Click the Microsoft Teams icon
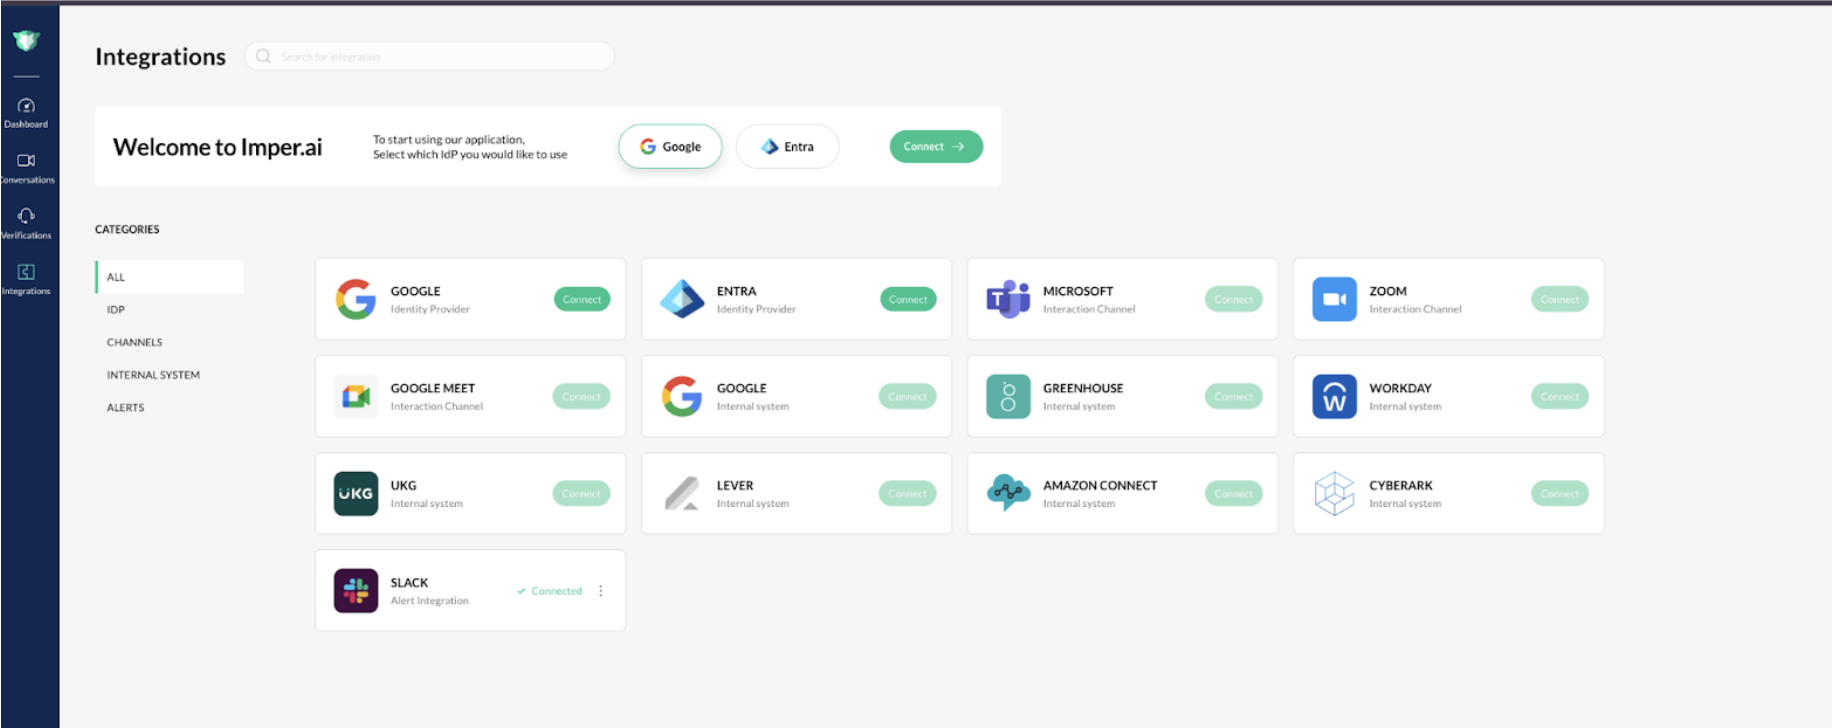The width and height of the screenshot is (1832, 728). click(1008, 299)
